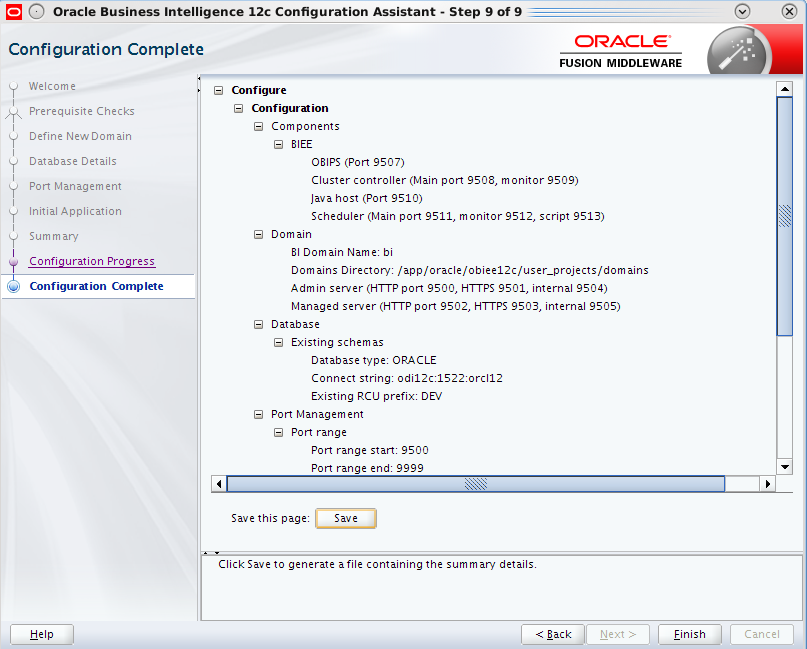Click the disabled Next button

618,635
